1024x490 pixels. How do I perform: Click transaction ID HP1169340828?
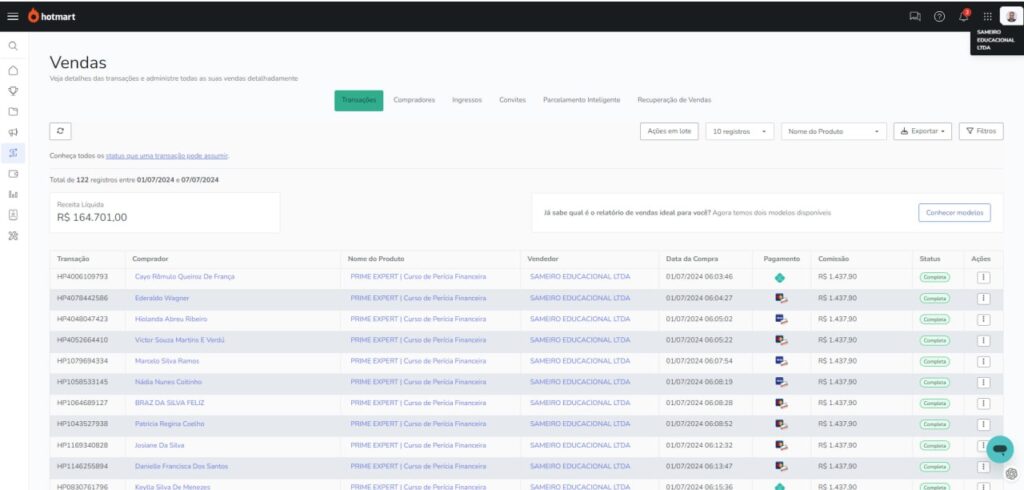coord(82,446)
